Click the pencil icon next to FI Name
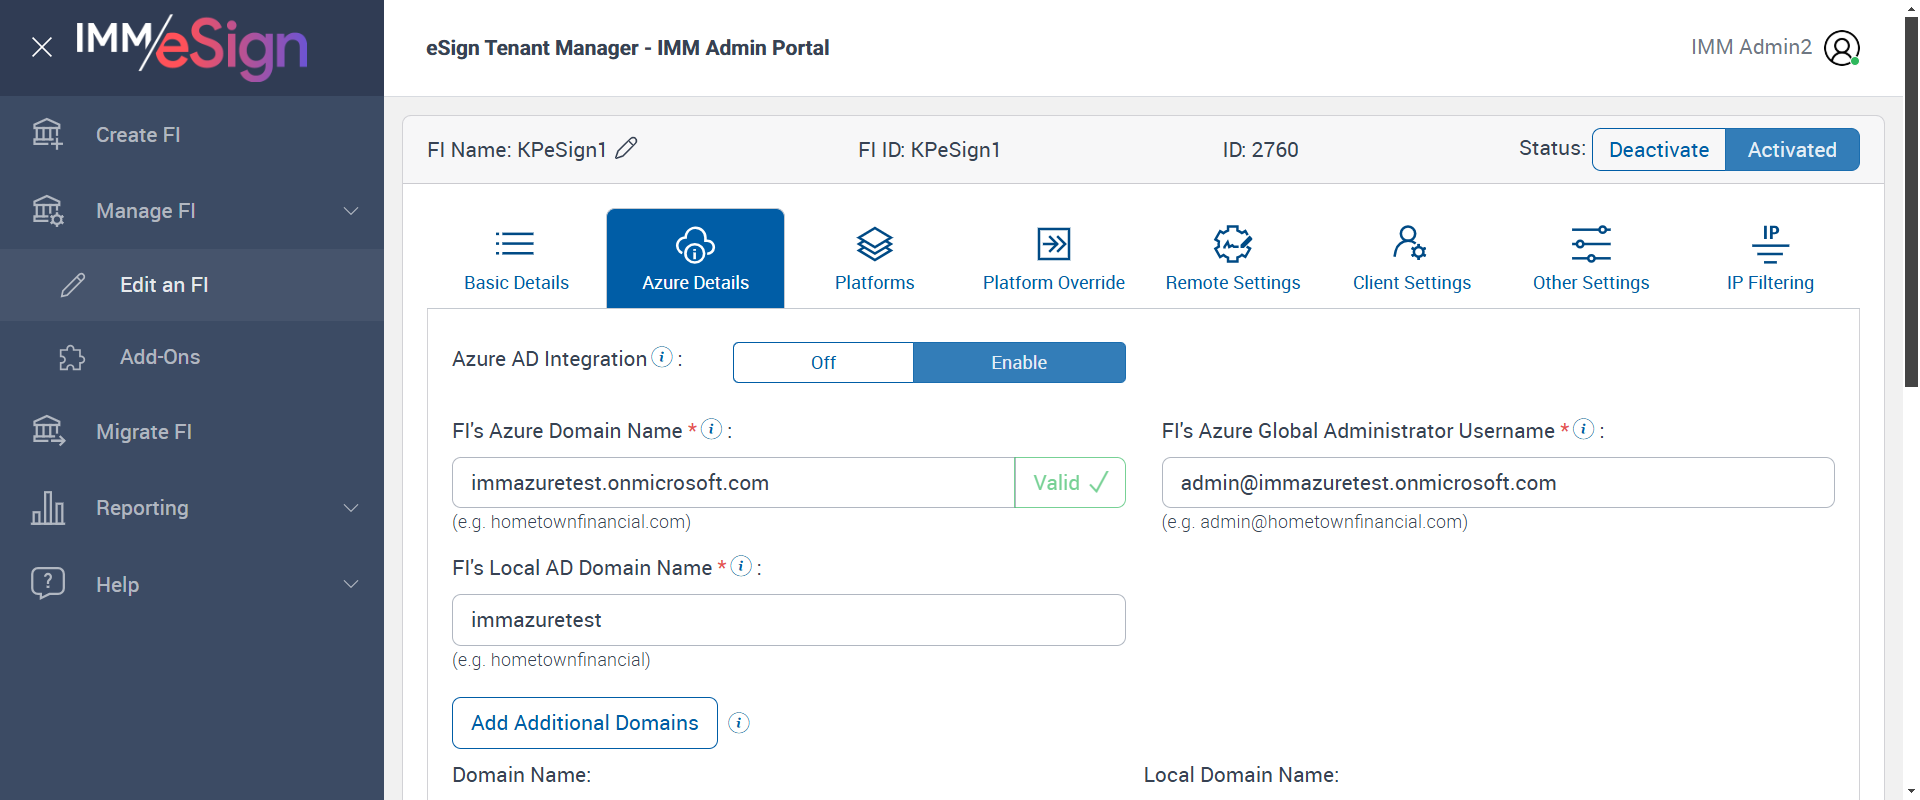 point(626,149)
